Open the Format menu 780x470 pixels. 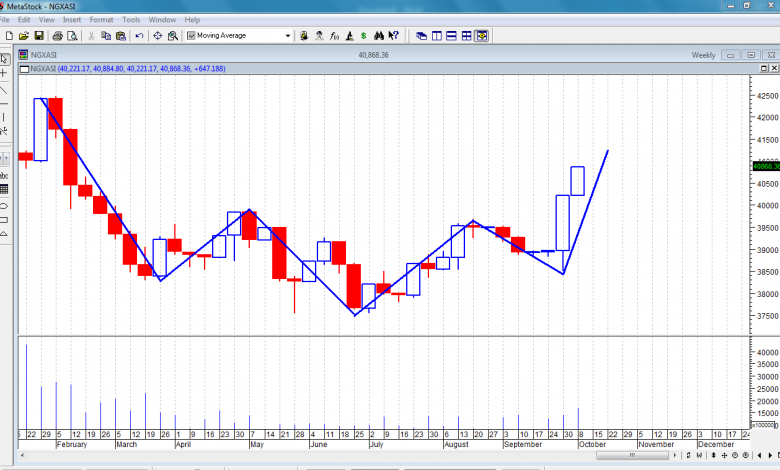pyautogui.click(x=101, y=19)
